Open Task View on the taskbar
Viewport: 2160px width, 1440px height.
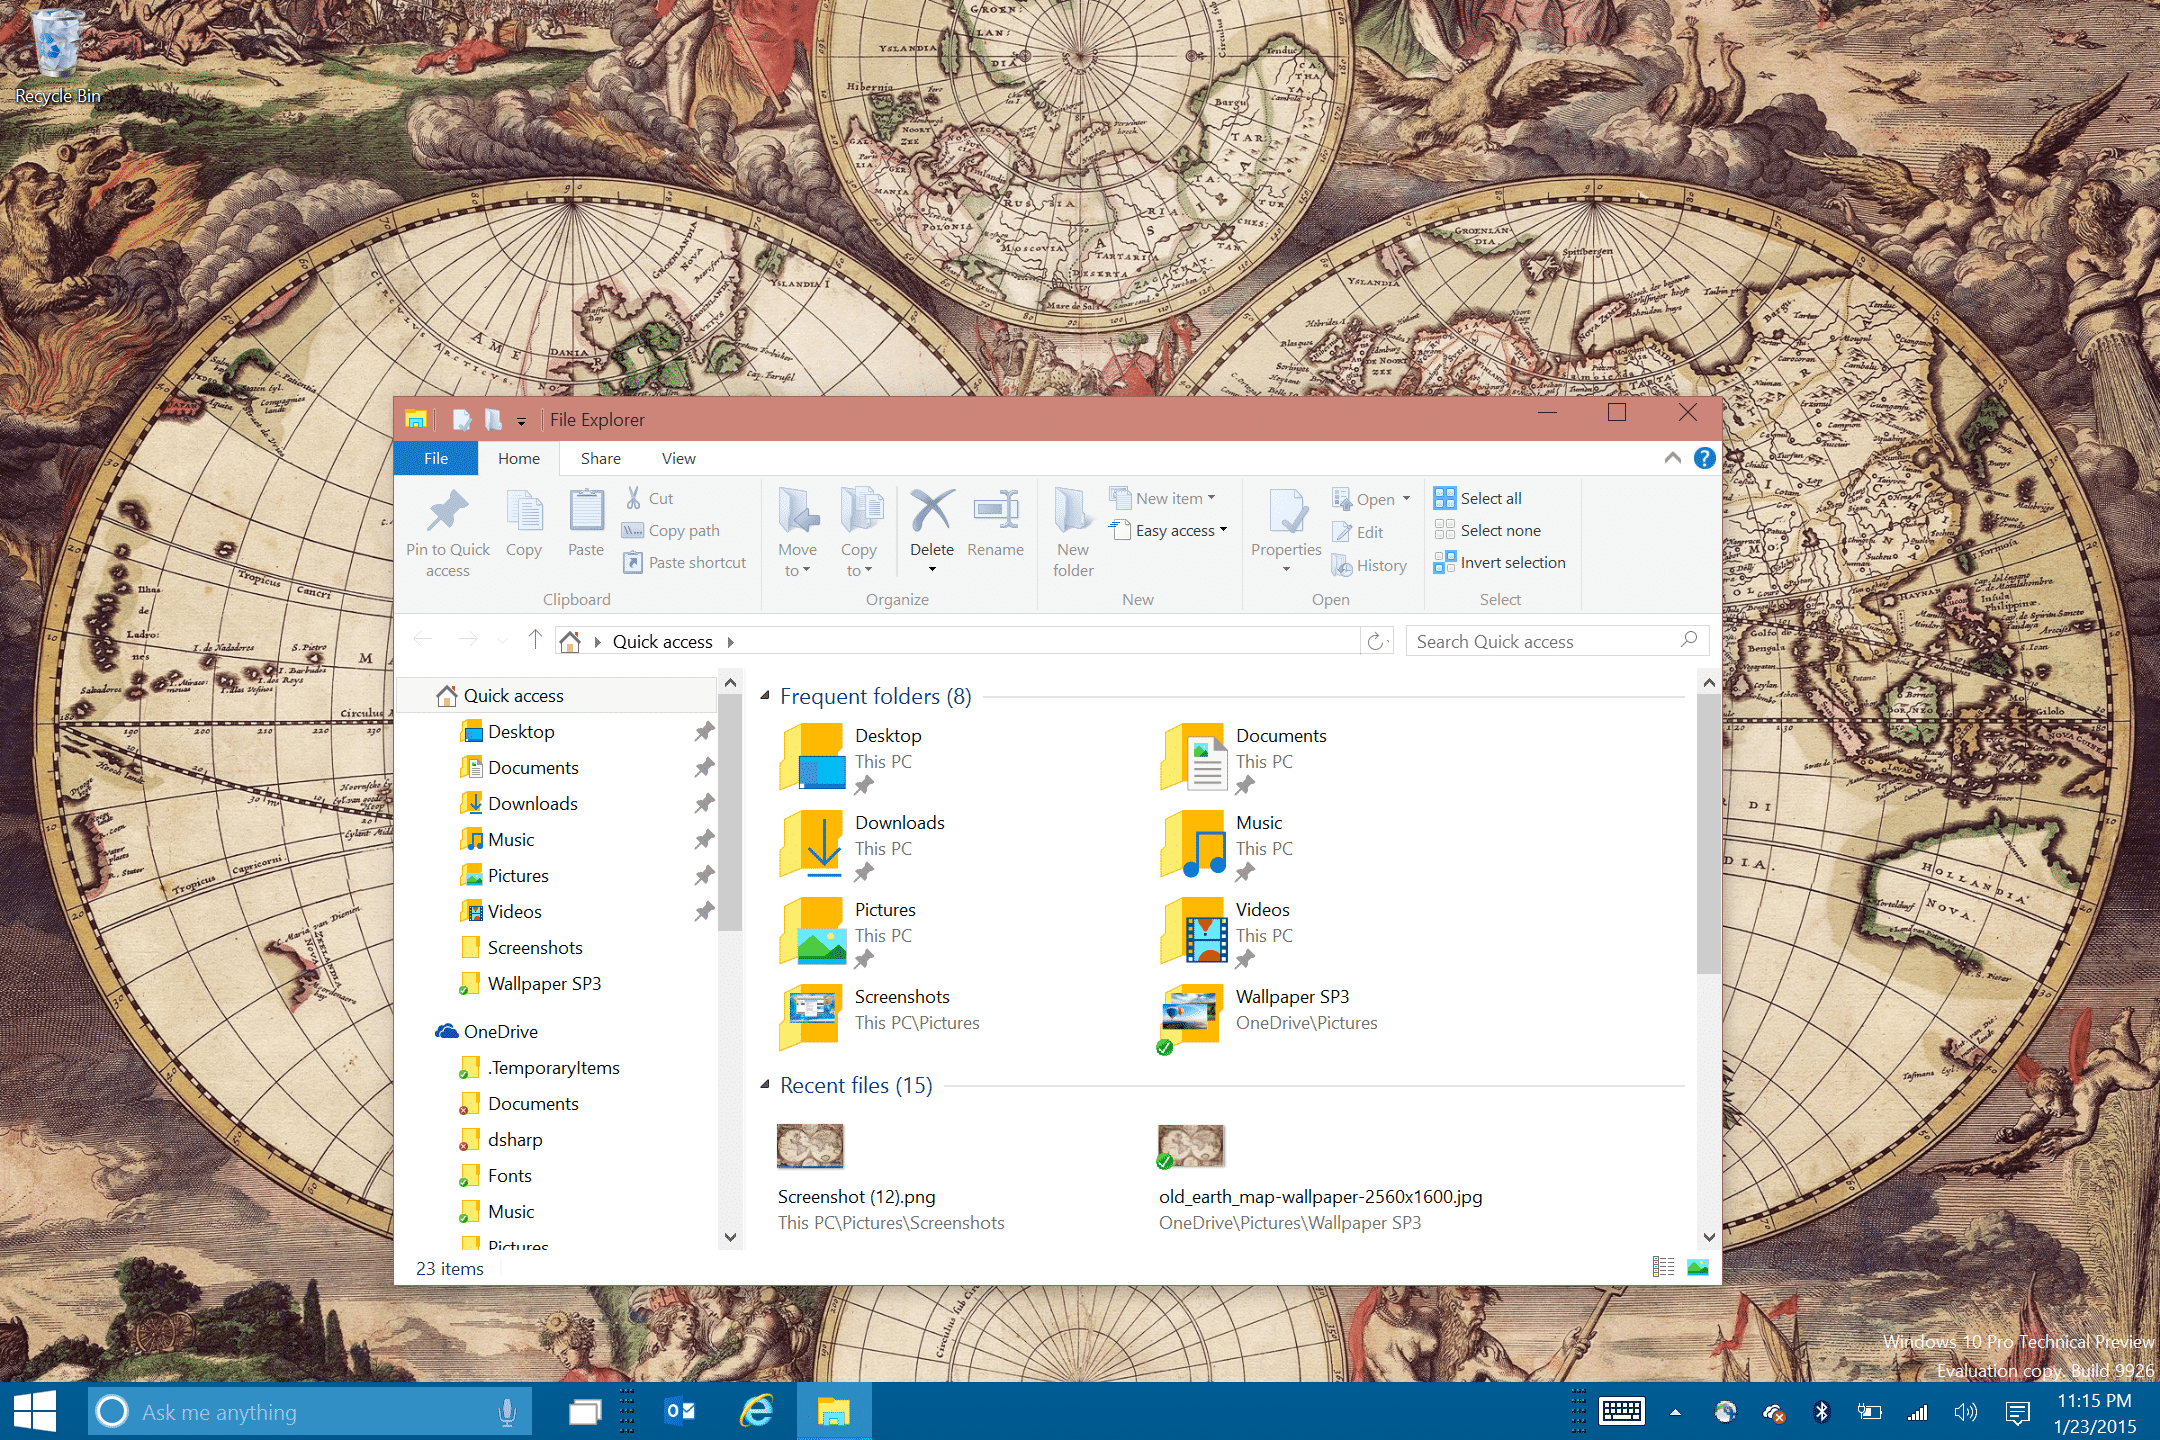tap(585, 1412)
